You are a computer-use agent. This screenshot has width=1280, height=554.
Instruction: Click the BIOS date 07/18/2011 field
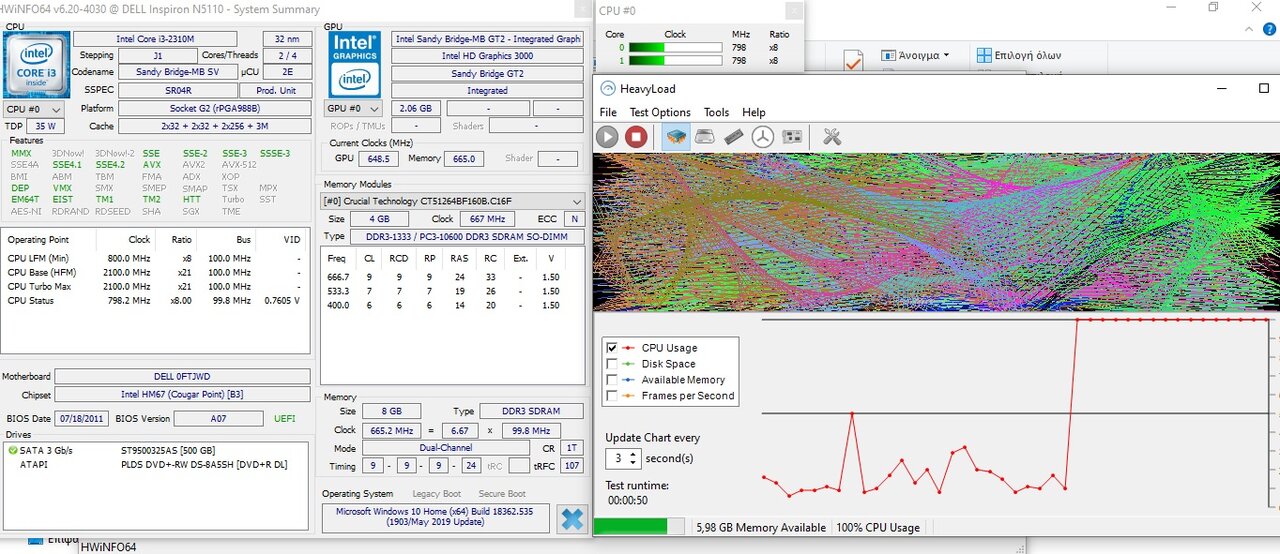point(82,418)
